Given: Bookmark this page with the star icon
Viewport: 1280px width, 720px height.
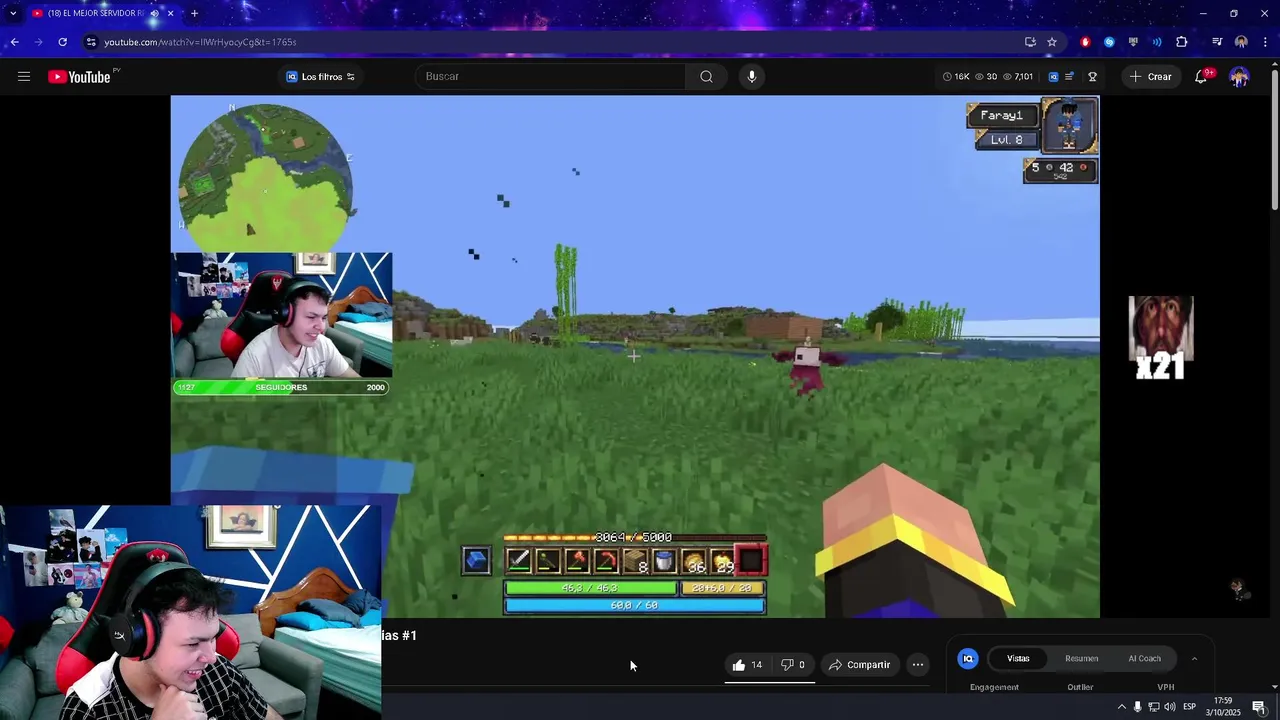Looking at the screenshot, I should 1052,42.
